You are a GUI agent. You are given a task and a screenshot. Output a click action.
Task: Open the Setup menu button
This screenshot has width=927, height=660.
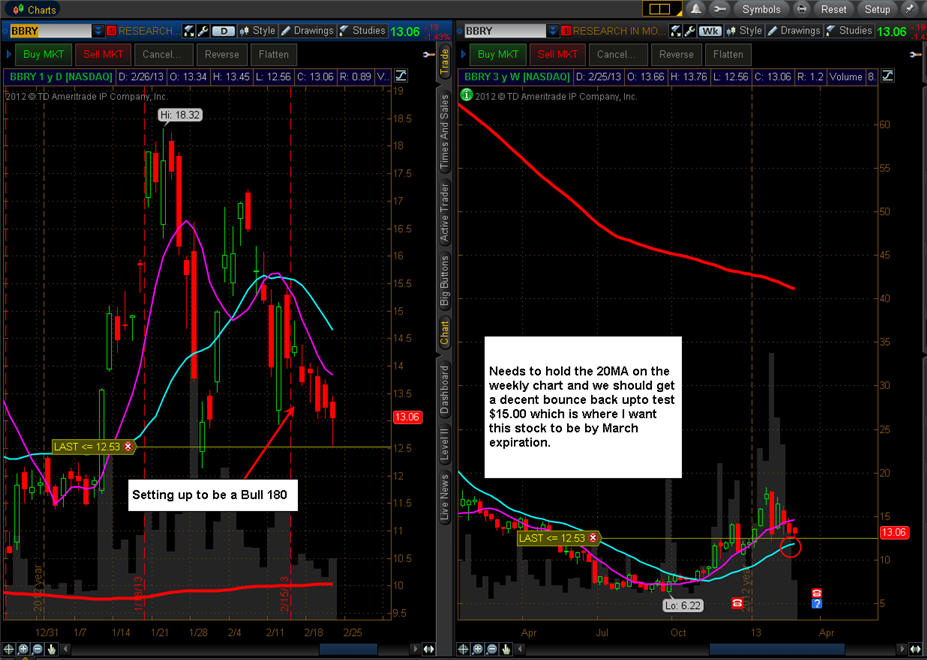[877, 9]
